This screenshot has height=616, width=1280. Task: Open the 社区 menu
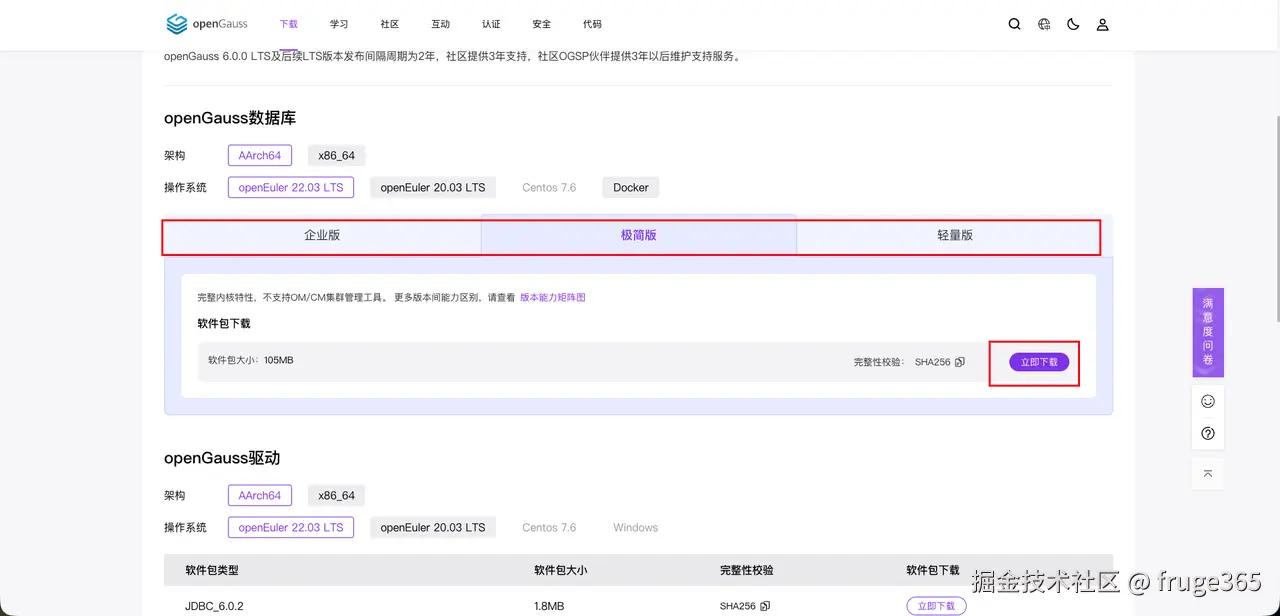pos(390,24)
